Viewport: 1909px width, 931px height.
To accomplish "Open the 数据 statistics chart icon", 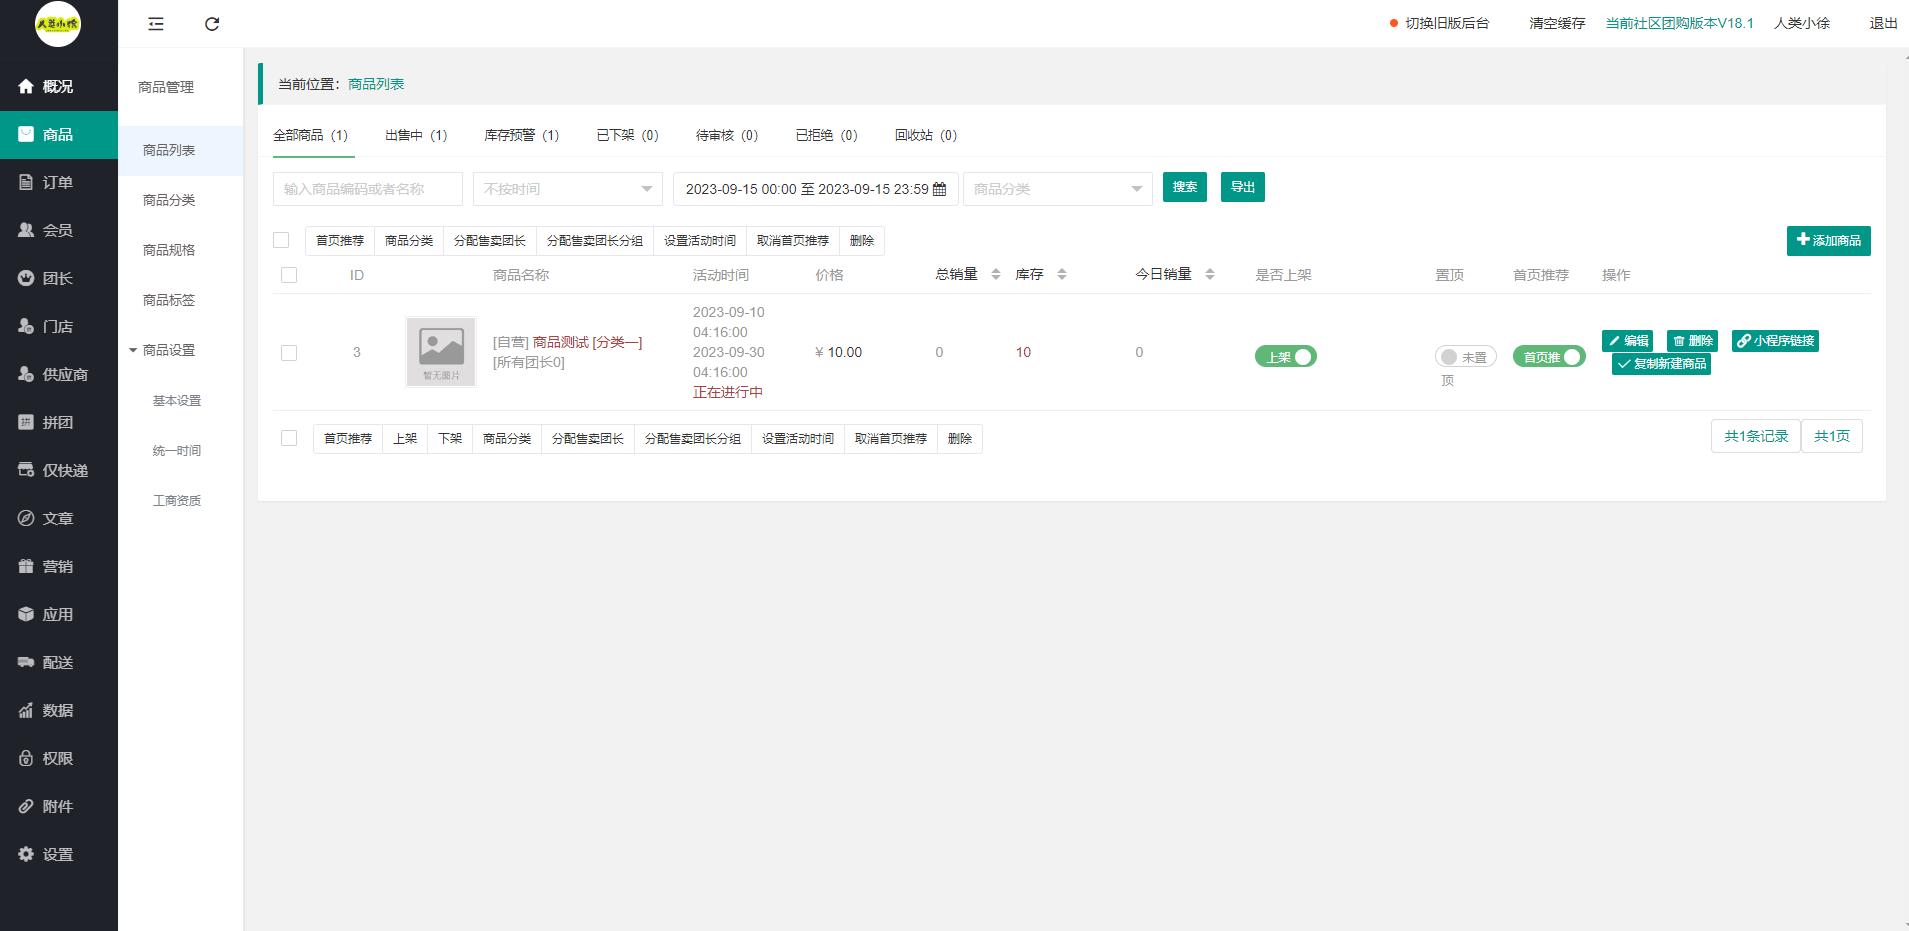I will [x=26, y=711].
